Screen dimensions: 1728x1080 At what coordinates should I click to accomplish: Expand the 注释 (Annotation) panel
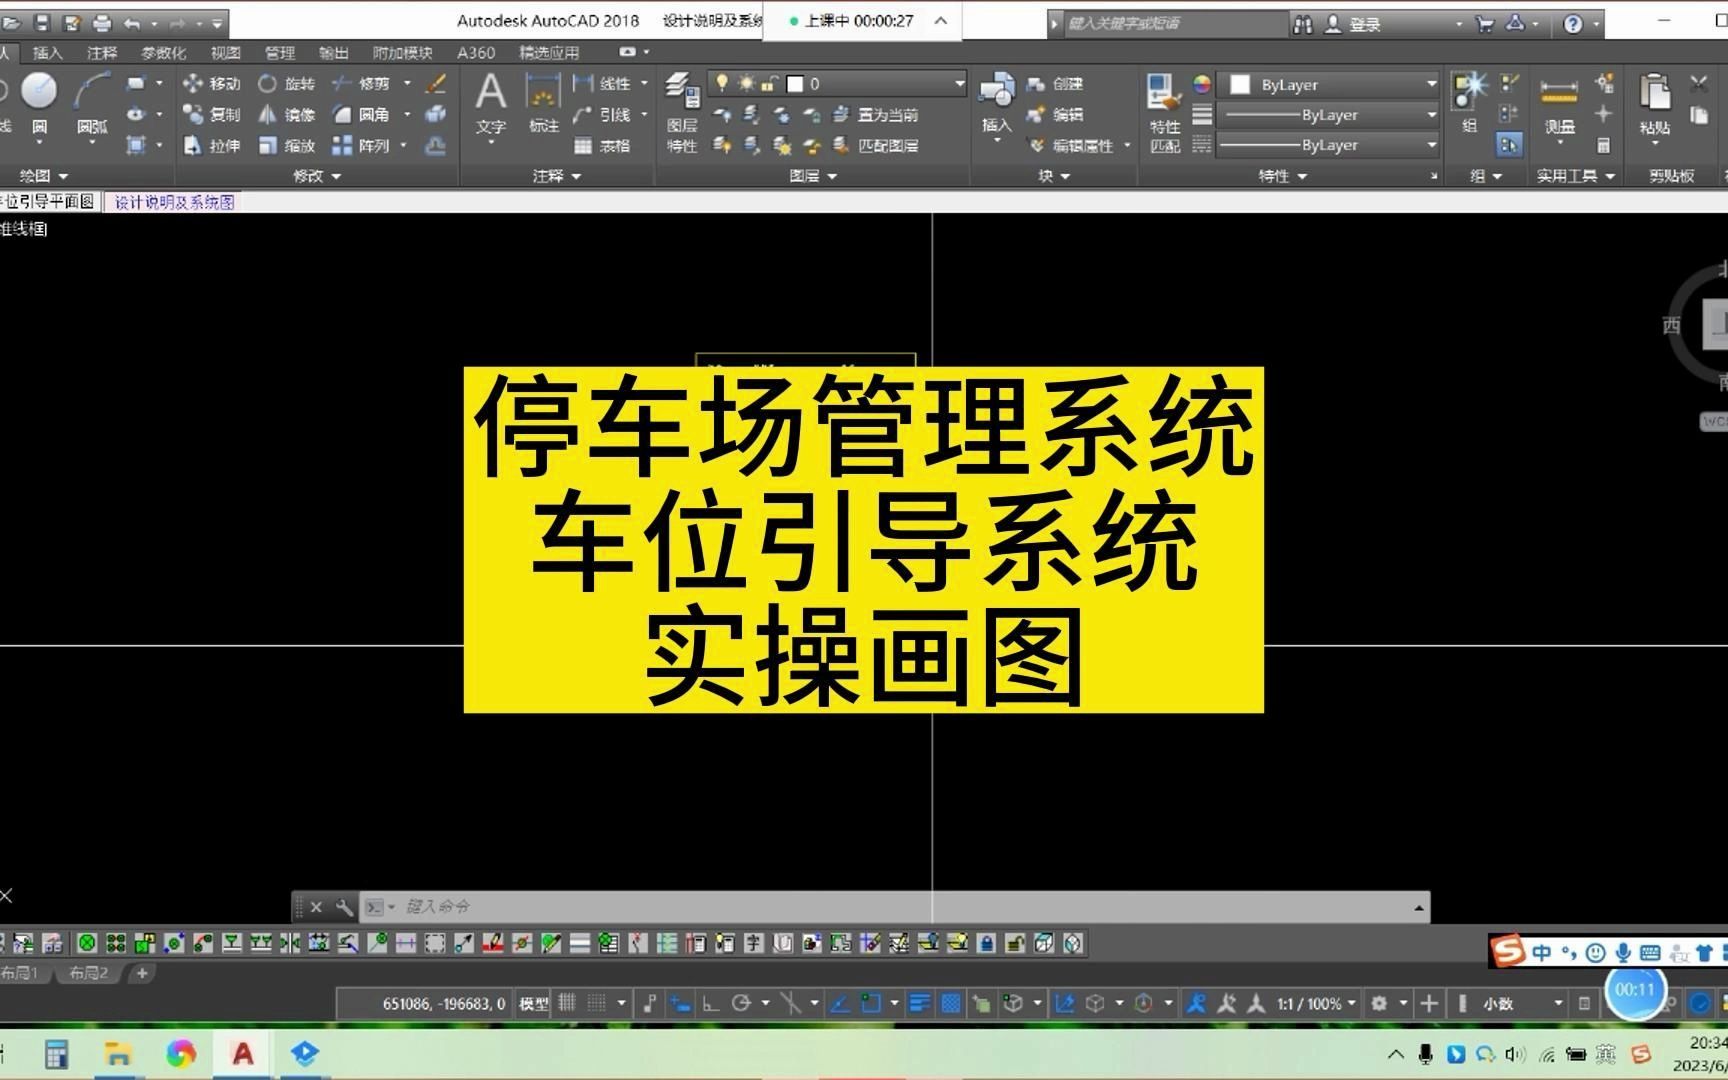point(557,176)
